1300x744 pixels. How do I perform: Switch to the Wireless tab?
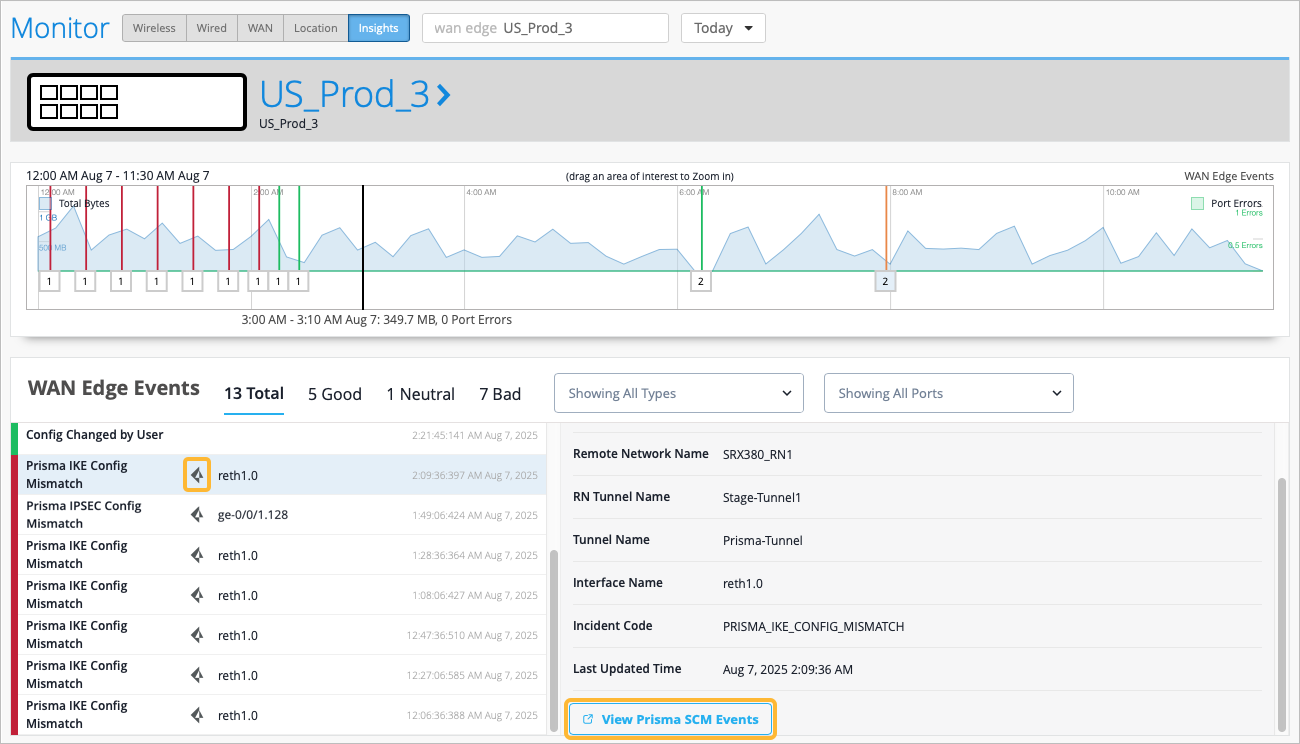click(x=154, y=28)
